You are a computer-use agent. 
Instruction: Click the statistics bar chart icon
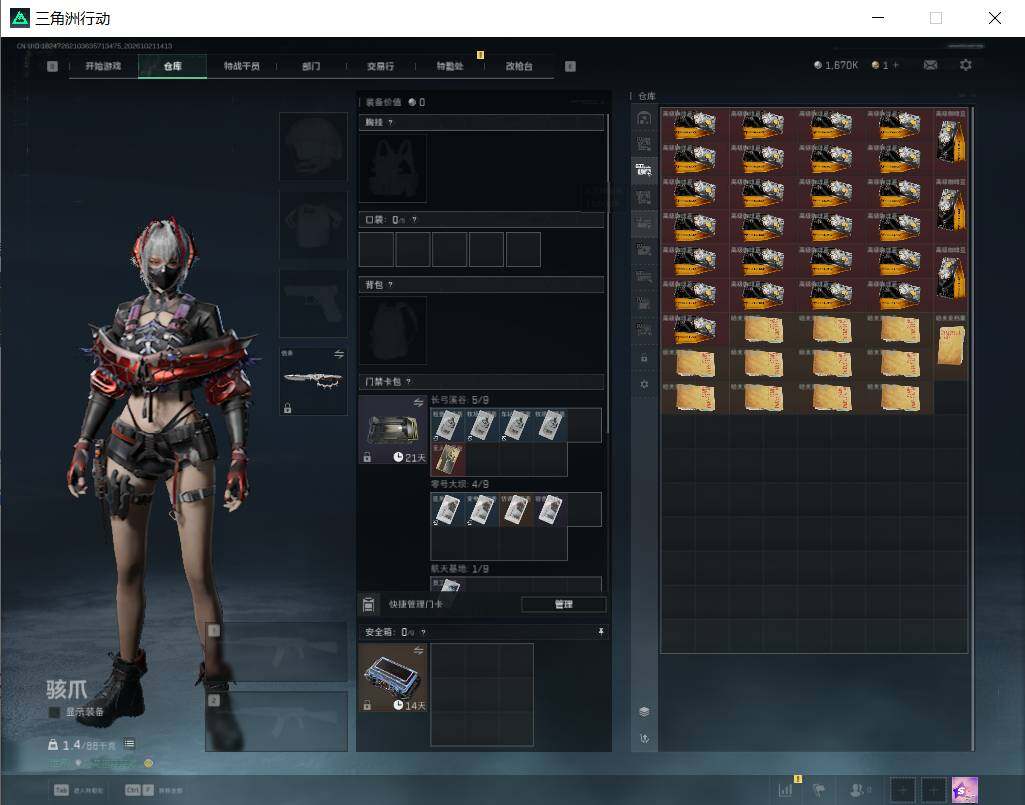pyautogui.click(x=785, y=790)
